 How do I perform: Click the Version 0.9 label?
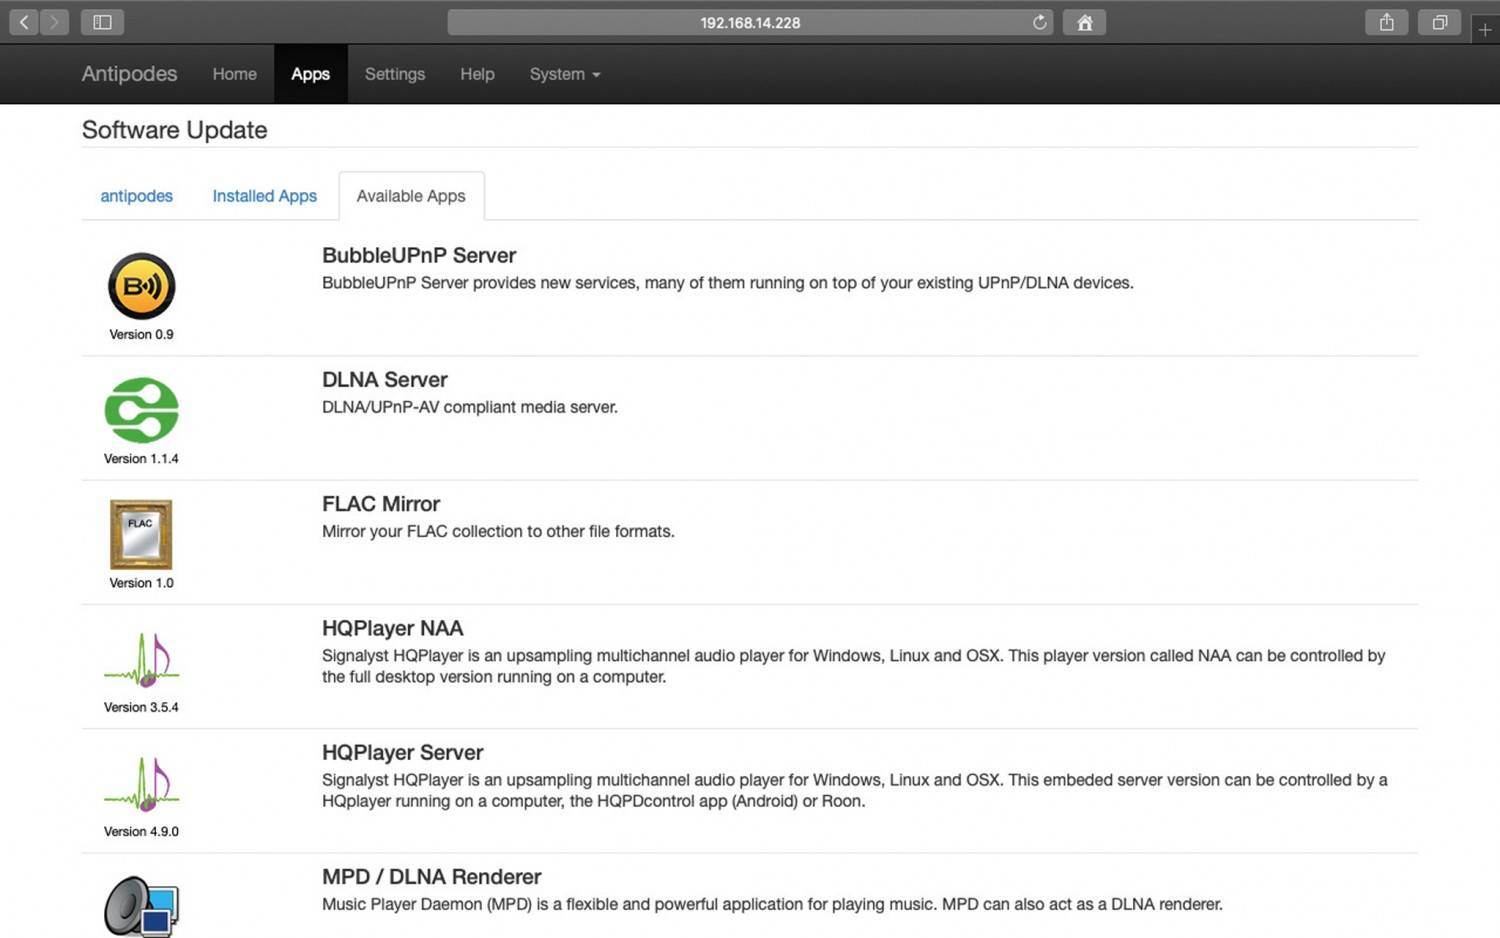[x=141, y=334]
